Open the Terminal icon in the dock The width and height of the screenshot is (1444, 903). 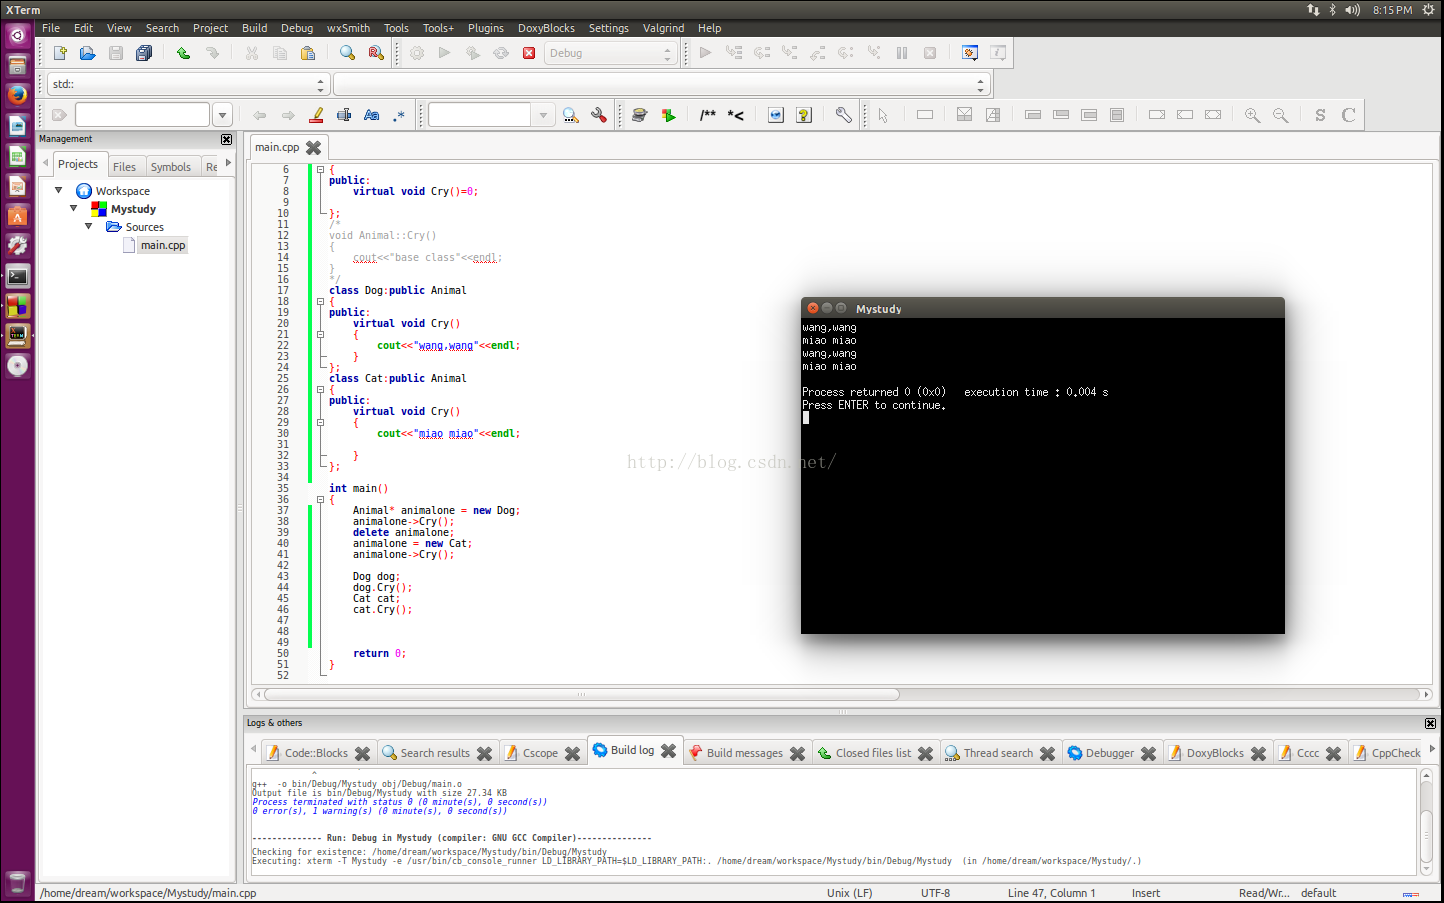17,275
